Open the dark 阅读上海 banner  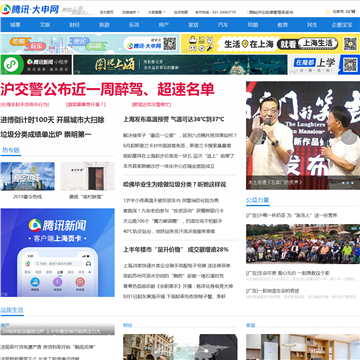coord(180,65)
